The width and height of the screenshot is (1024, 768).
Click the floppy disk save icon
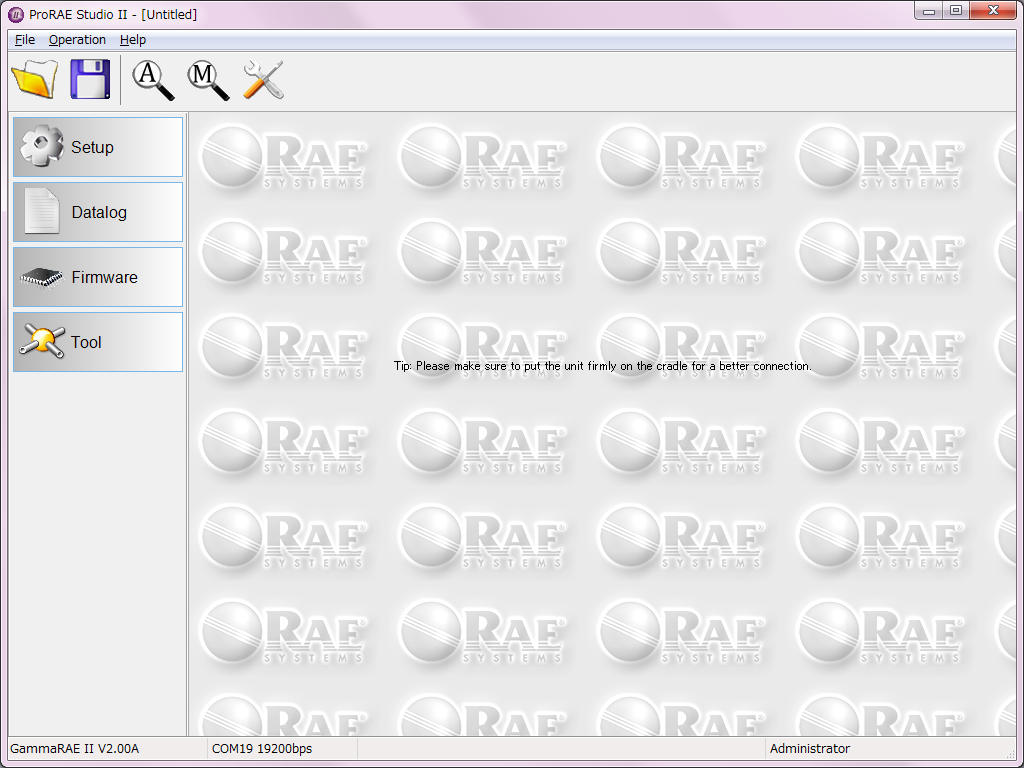coord(90,79)
